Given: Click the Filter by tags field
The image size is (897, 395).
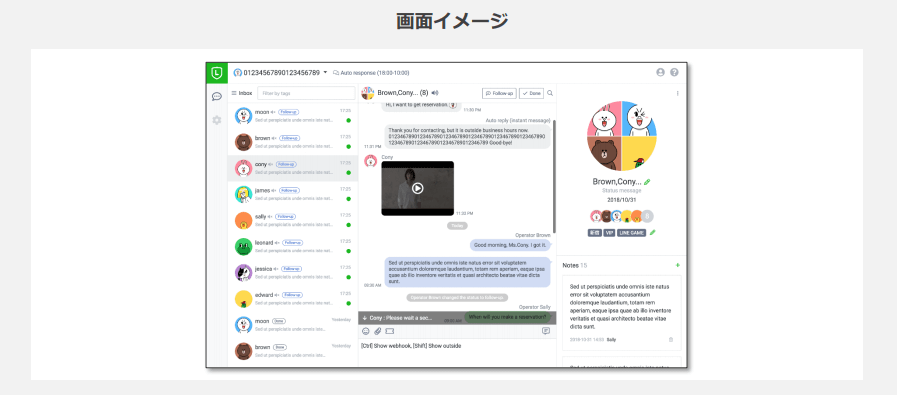Looking at the screenshot, I should tap(306, 93).
